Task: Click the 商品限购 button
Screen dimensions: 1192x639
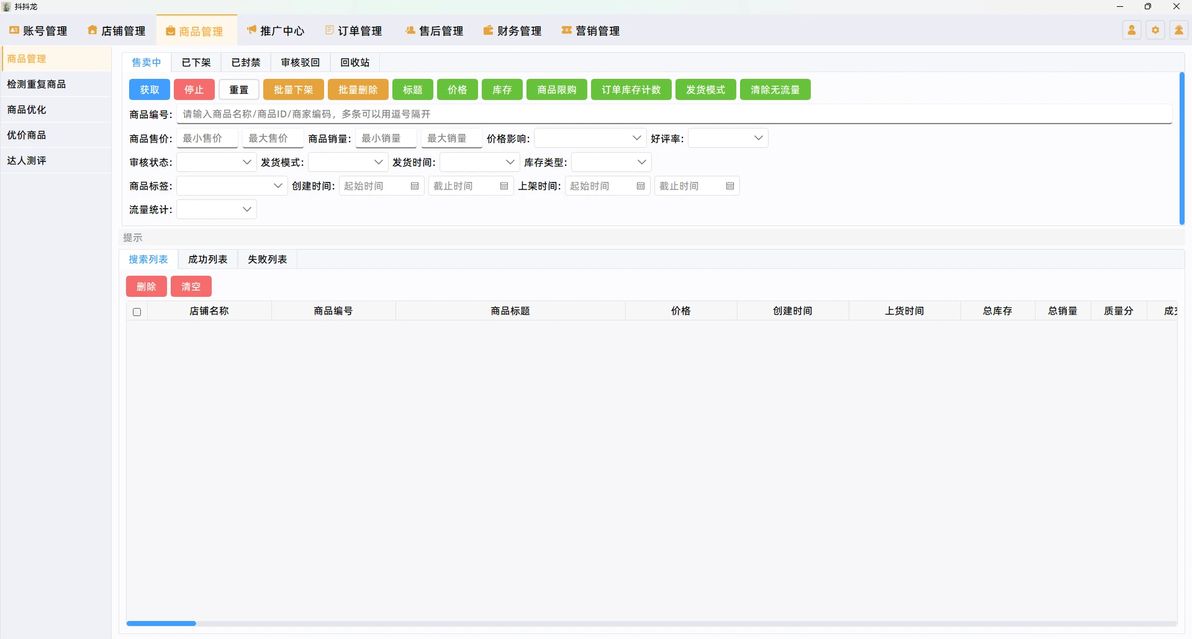Action: (556, 90)
